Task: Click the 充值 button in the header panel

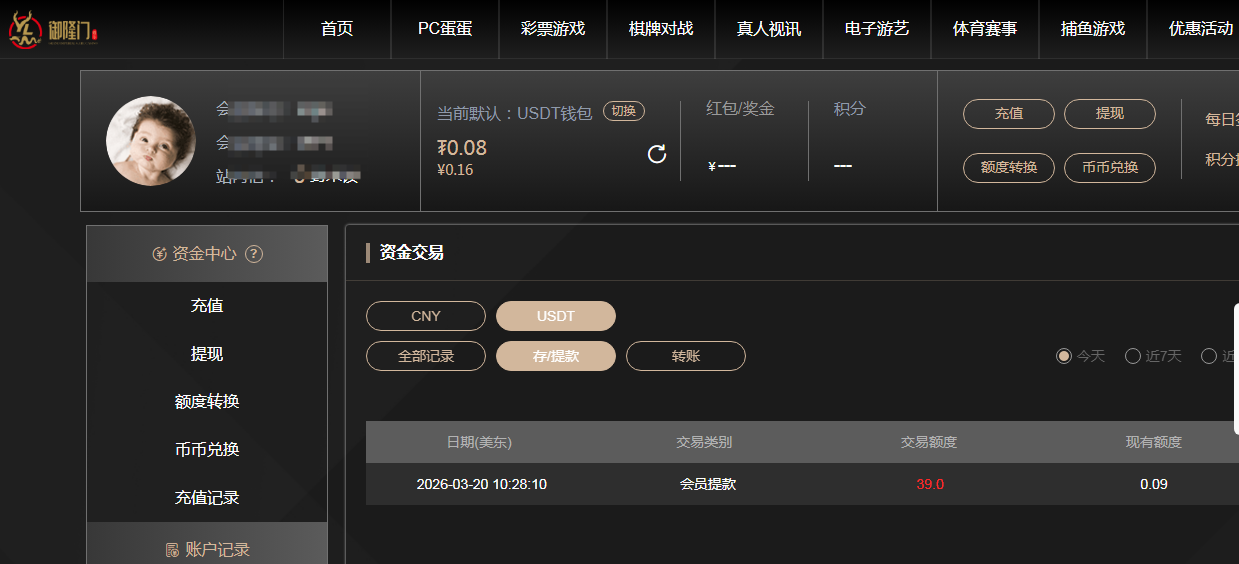Action: pyautogui.click(x=1009, y=114)
